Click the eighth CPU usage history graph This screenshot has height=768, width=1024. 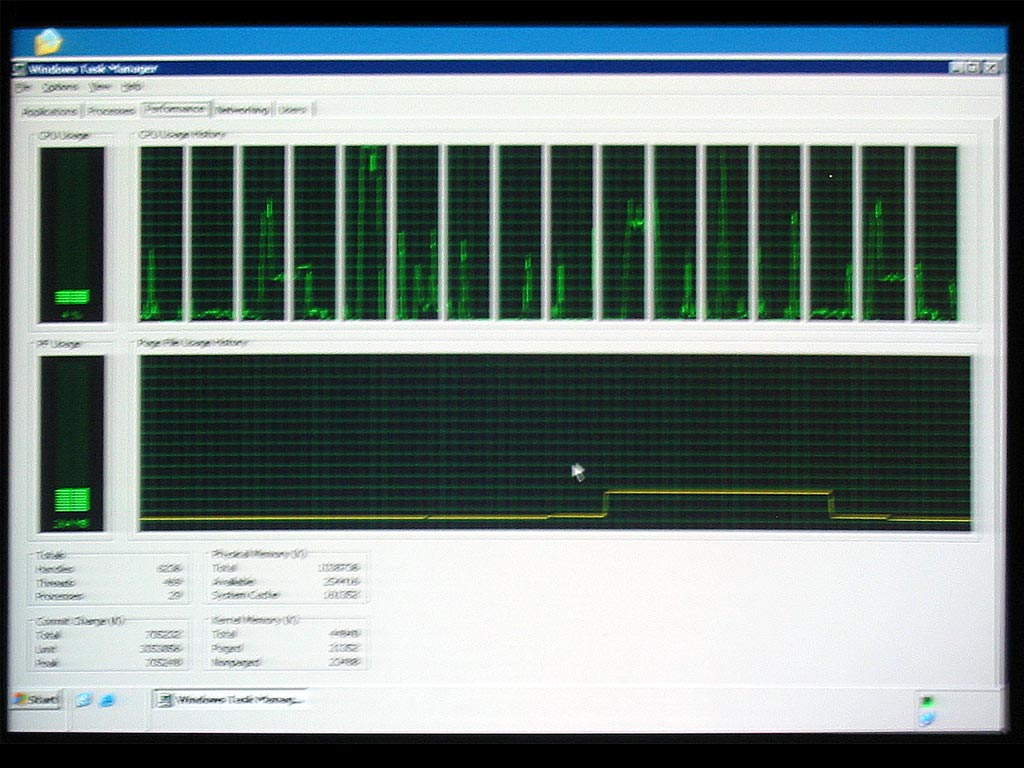[520, 232]
